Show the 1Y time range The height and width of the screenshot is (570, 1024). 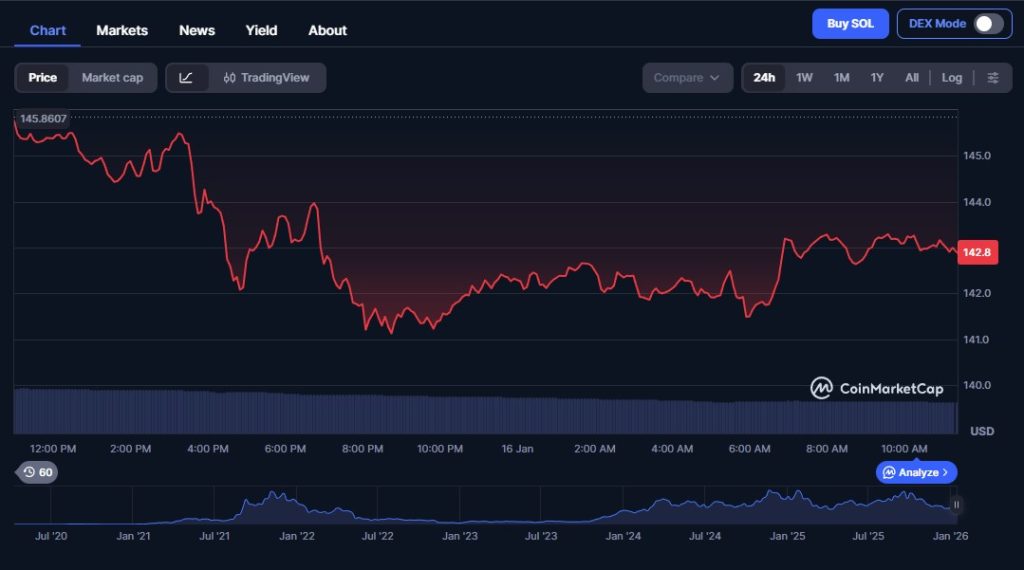tap(877, 78)
